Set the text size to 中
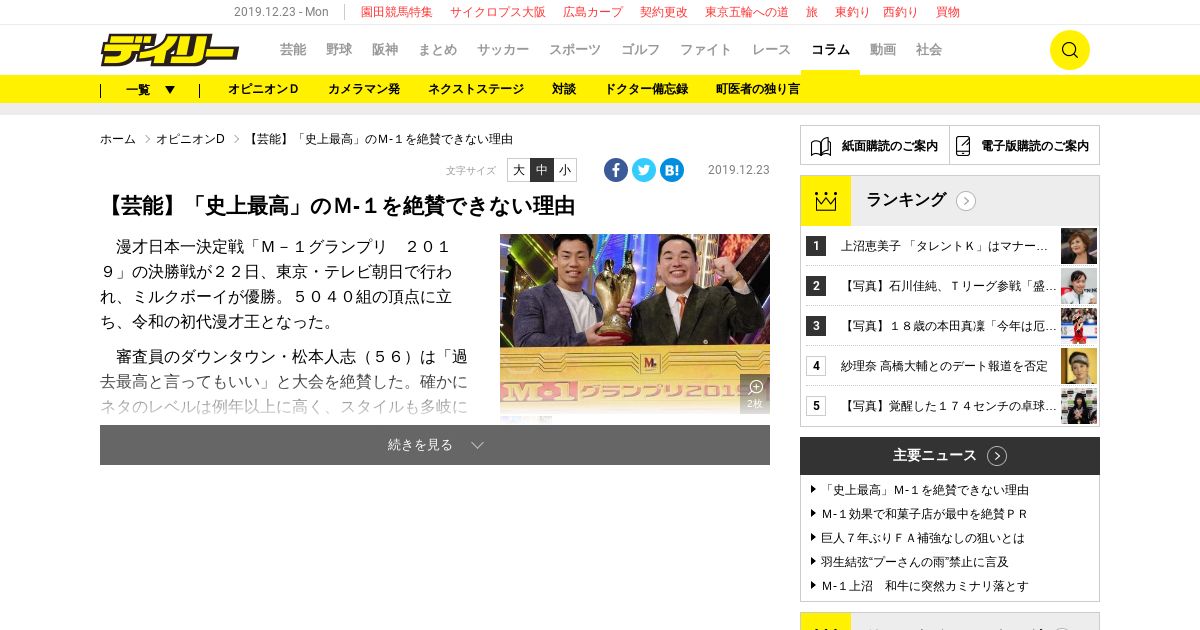The image size is (1200, 630). pyautogui.click(x=542, y=170)
